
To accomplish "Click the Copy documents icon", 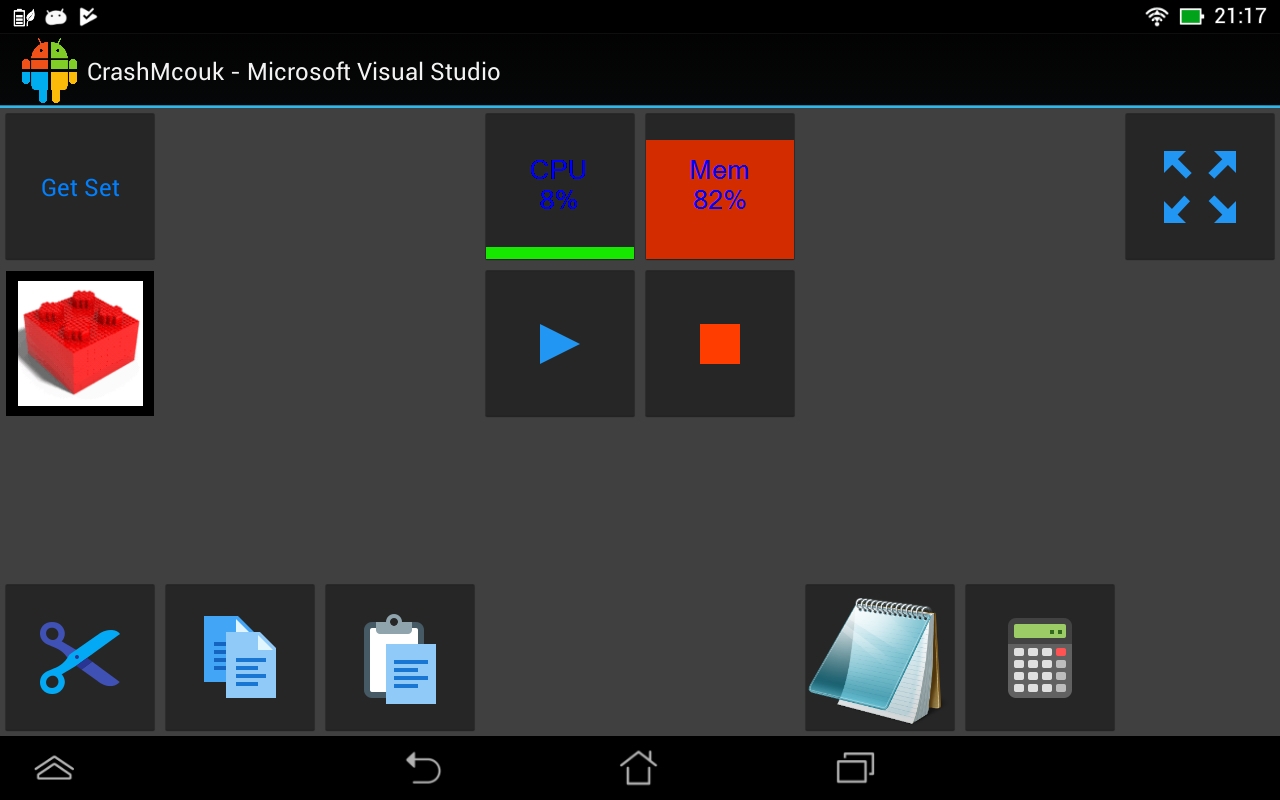I will tap(240, 658).
